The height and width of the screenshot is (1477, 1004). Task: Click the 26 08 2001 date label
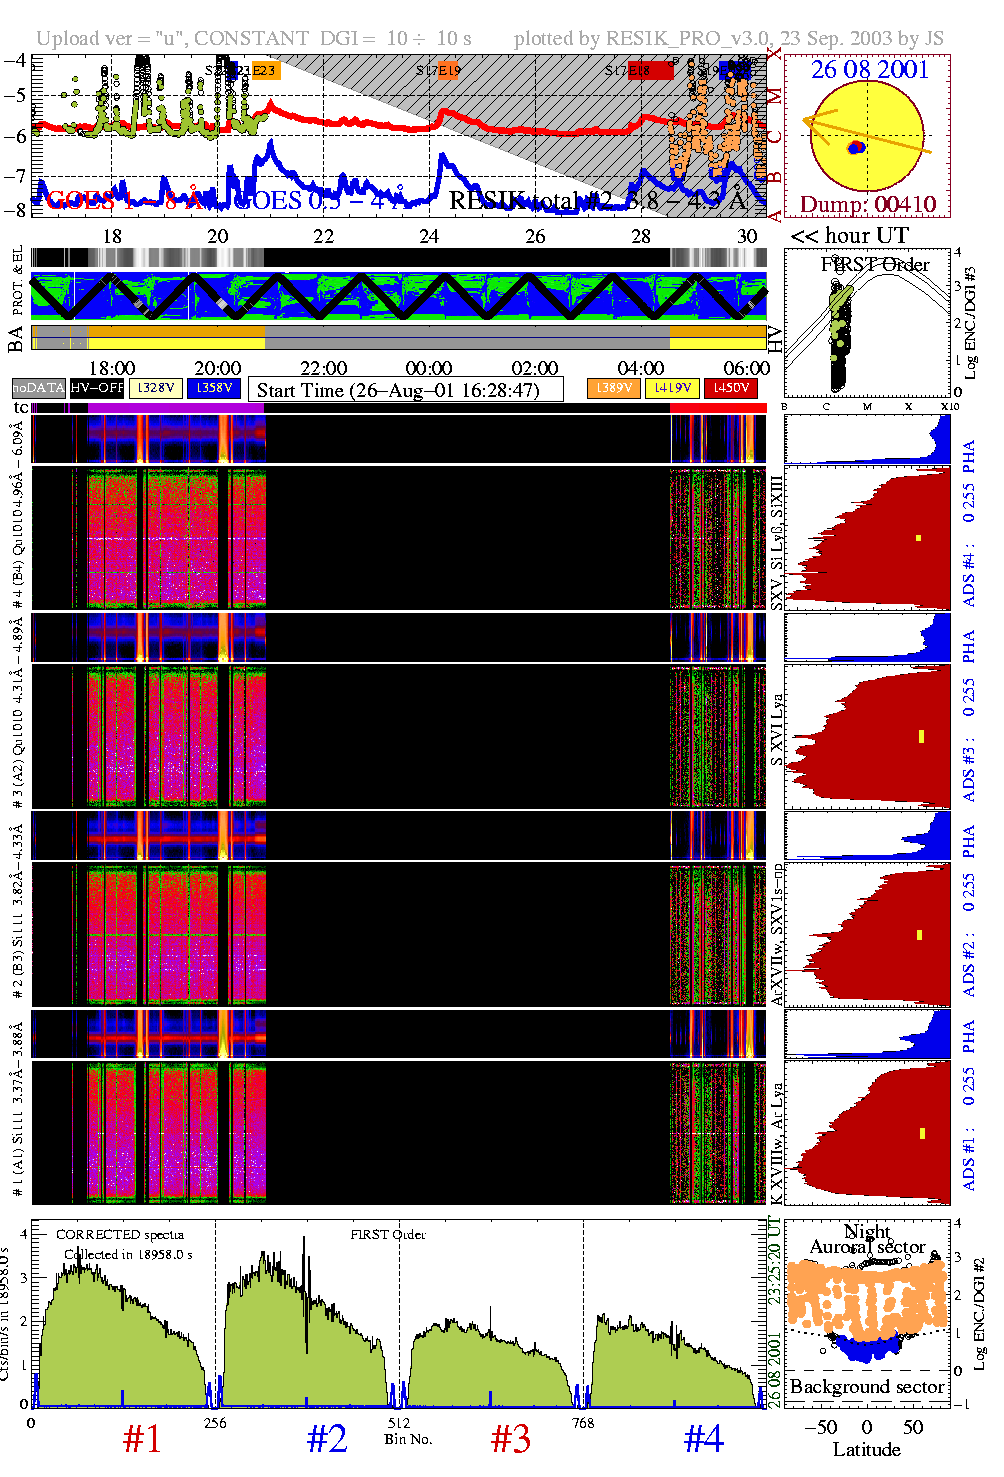point(869,70)
